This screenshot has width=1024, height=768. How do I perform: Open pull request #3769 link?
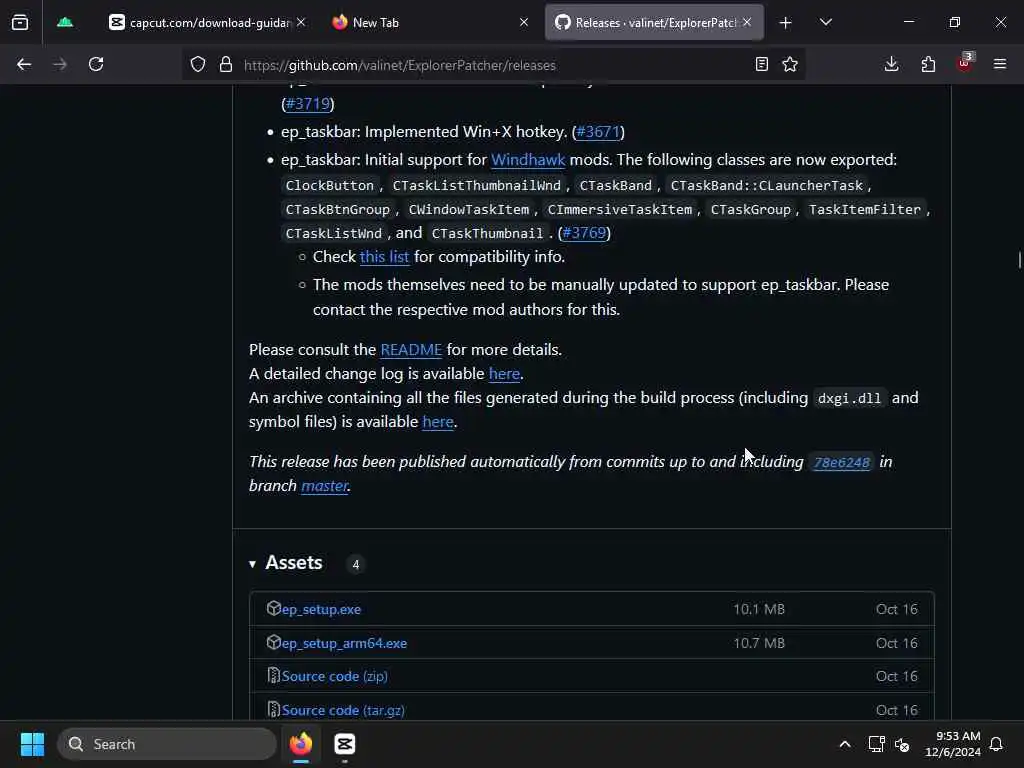point(584,233)
